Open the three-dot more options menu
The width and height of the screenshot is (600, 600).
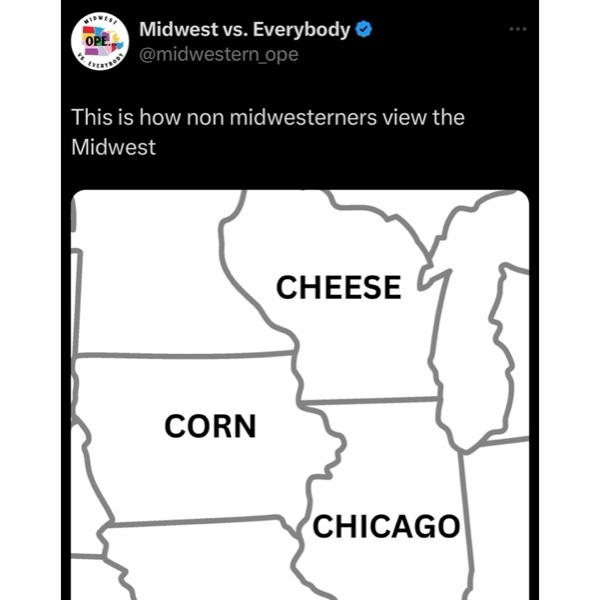516,29
